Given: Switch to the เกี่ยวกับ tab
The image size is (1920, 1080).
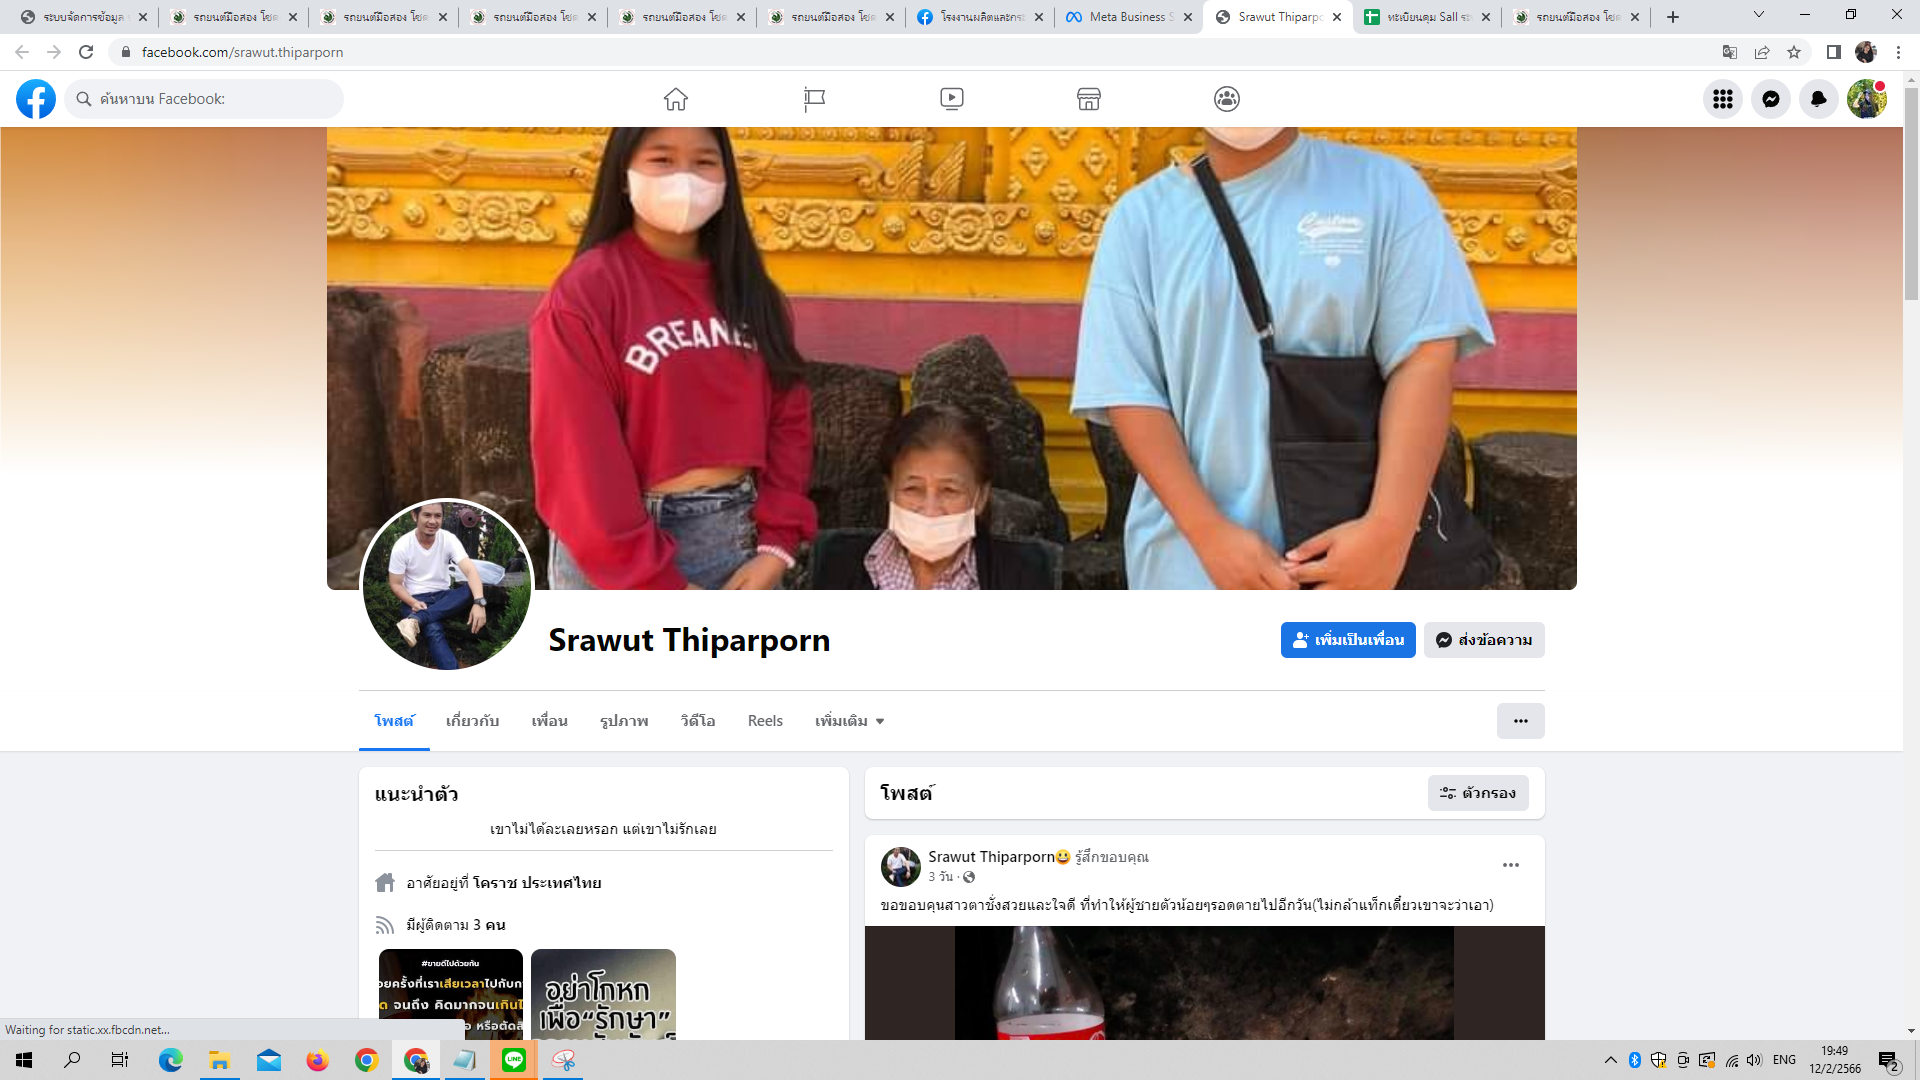Looking at the screenshot, I should tap(472, 721).
